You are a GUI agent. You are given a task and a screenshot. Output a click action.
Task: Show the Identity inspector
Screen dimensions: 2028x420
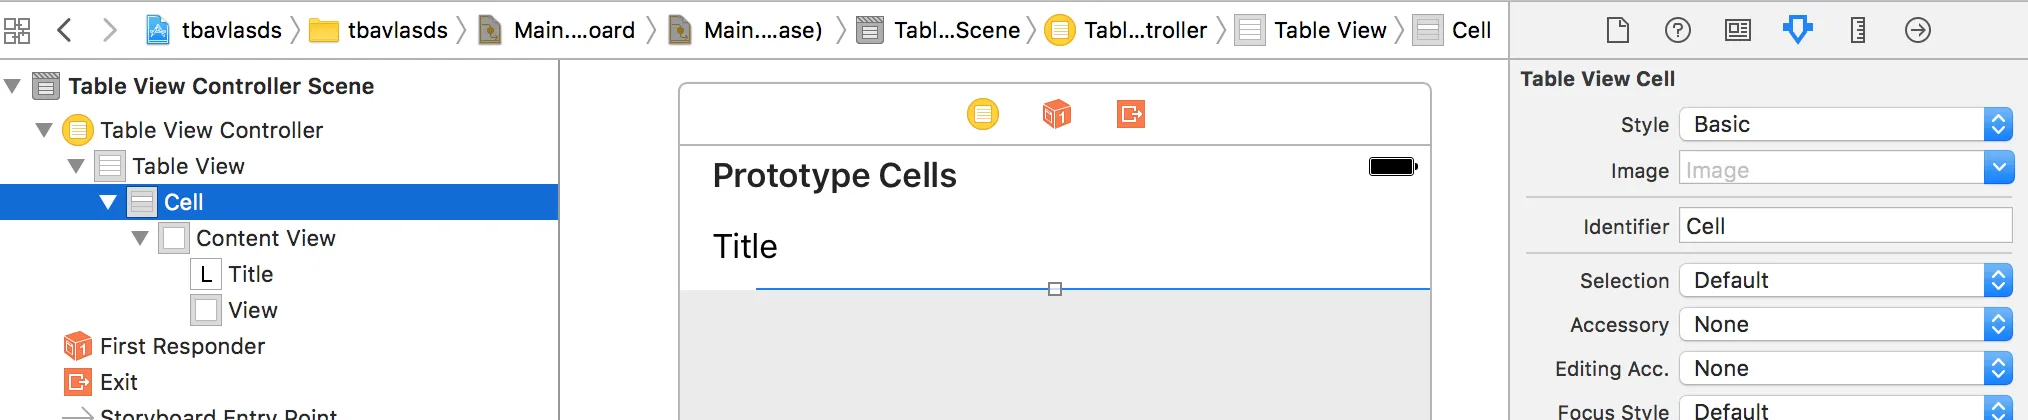pos(1737,30)
